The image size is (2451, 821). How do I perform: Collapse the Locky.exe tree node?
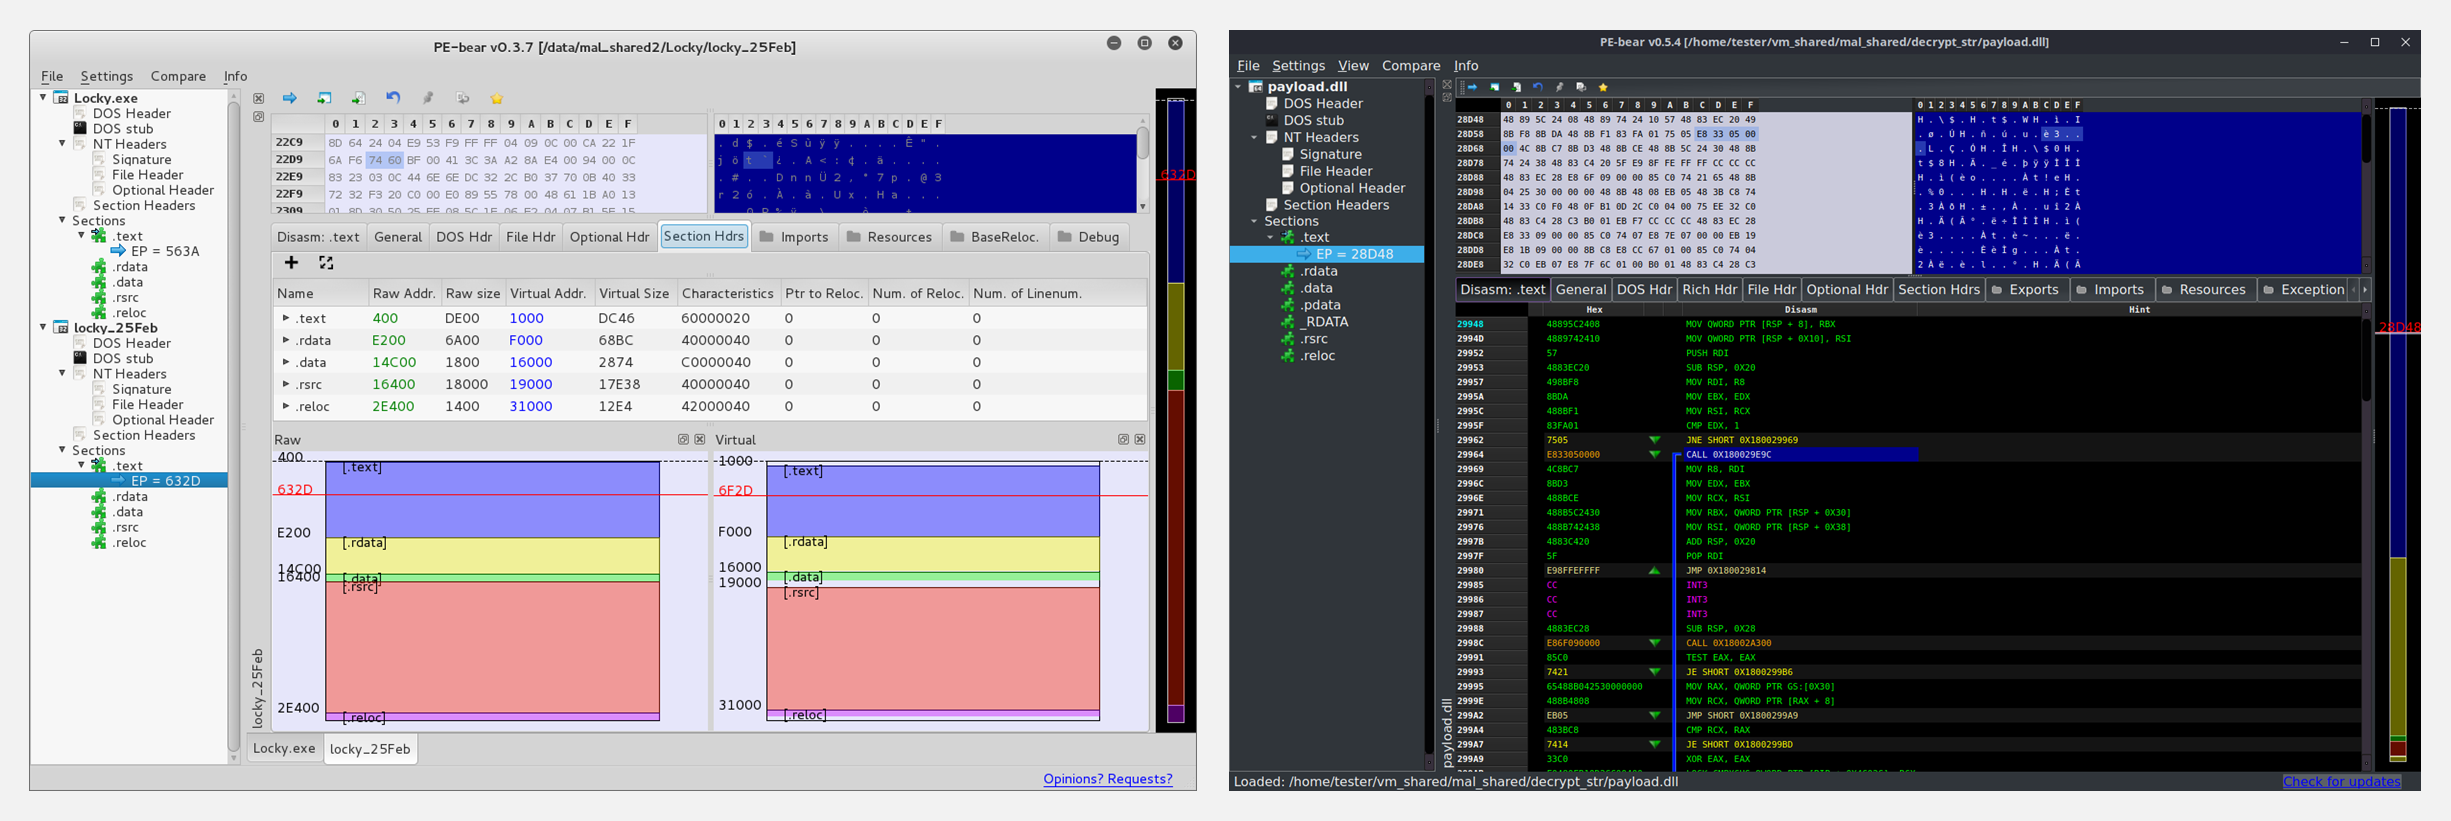(x=43, y=98)
